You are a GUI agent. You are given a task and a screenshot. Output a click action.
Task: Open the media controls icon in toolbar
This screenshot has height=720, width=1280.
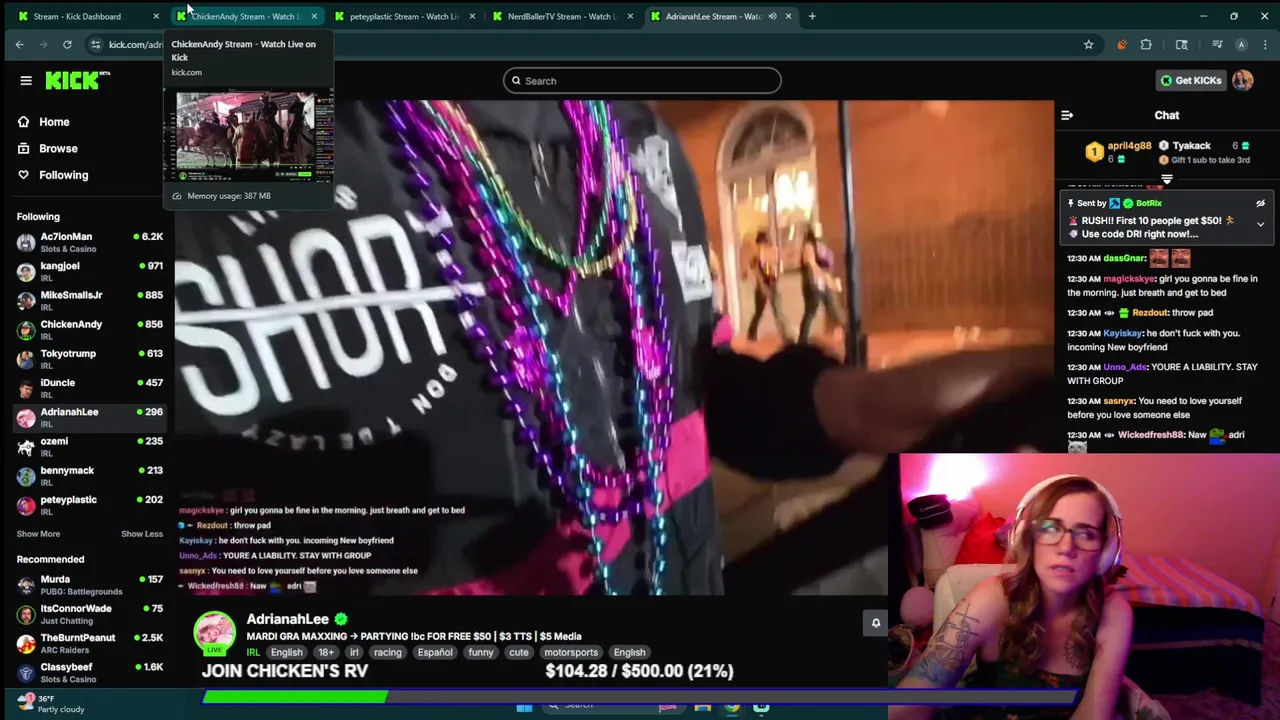1217,44
